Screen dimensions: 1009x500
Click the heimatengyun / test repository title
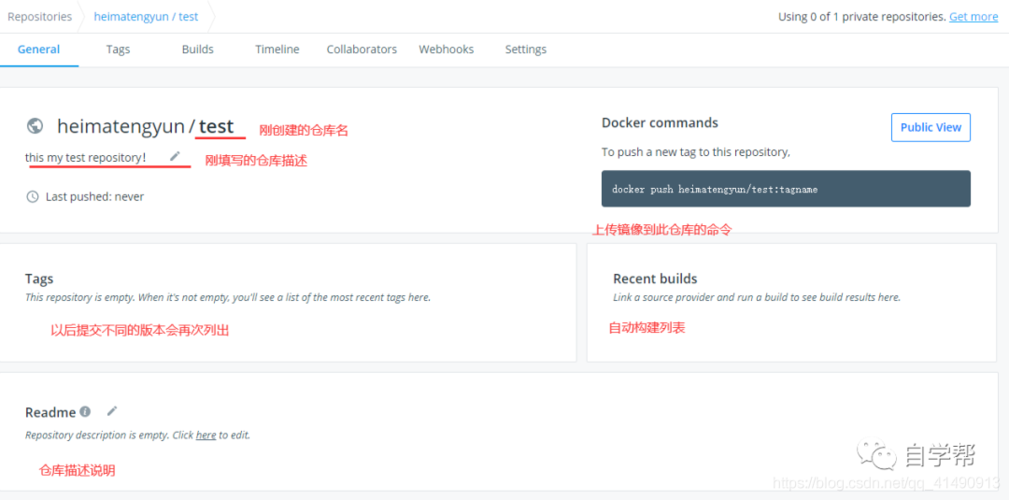(x=145, y=126)
